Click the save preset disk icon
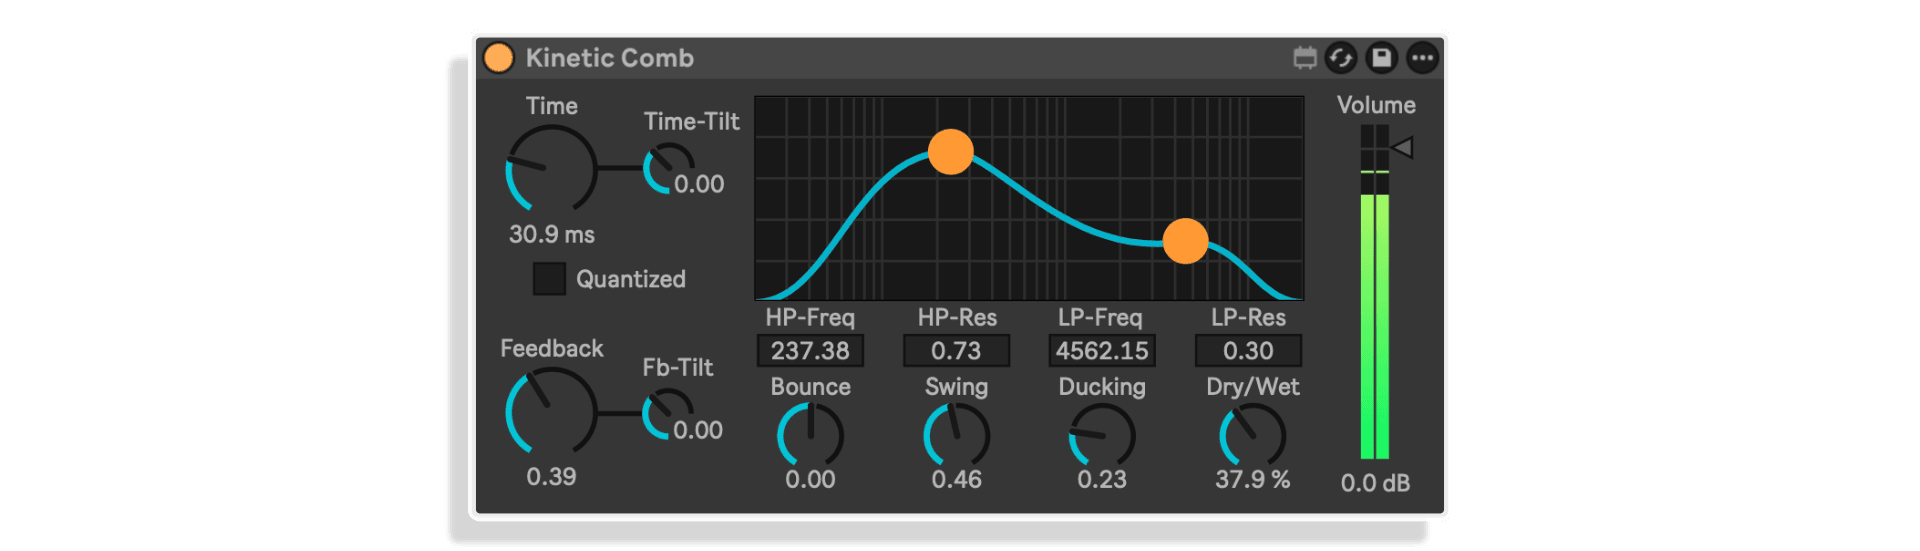This screenshot has width=1920, height=551. point(1381,58)
